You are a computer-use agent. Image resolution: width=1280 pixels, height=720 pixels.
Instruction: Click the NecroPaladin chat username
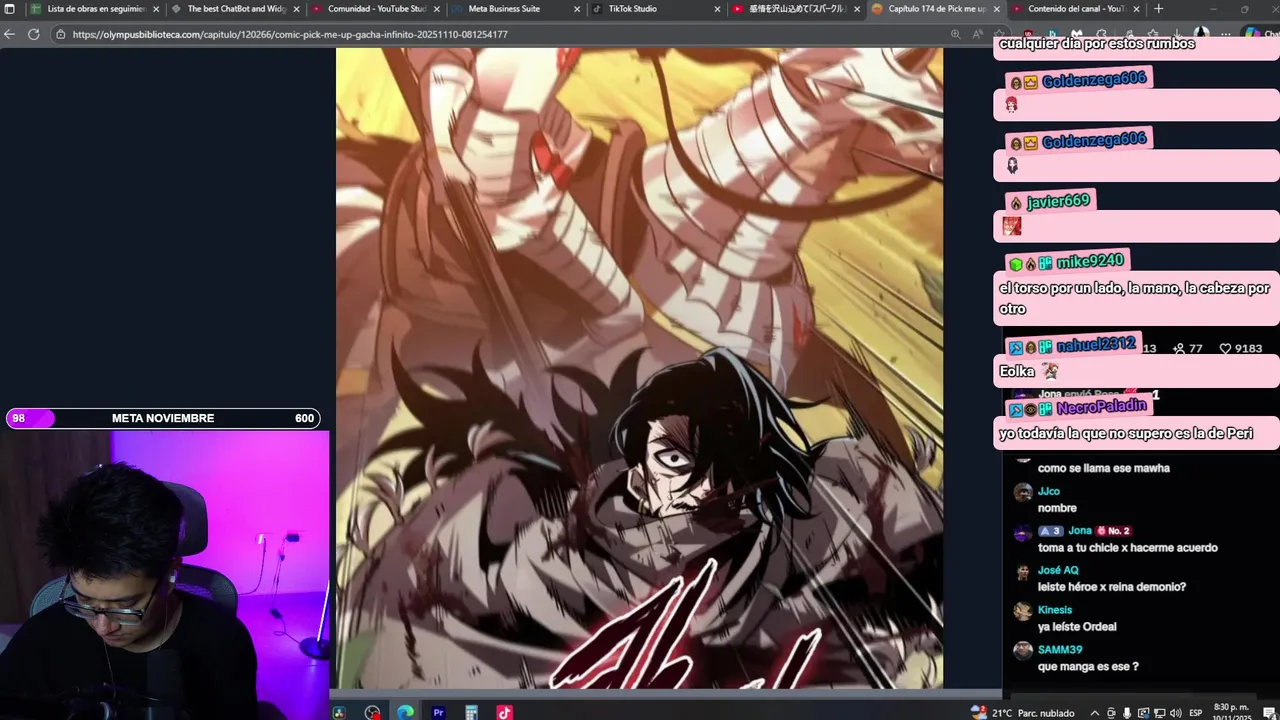(1101, 407)
